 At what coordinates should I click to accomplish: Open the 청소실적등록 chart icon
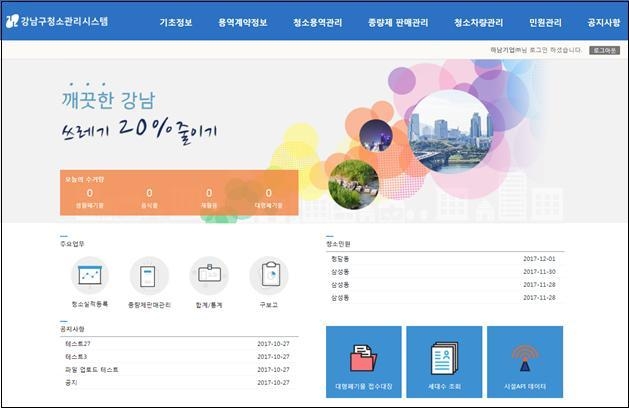click(90, 276)
